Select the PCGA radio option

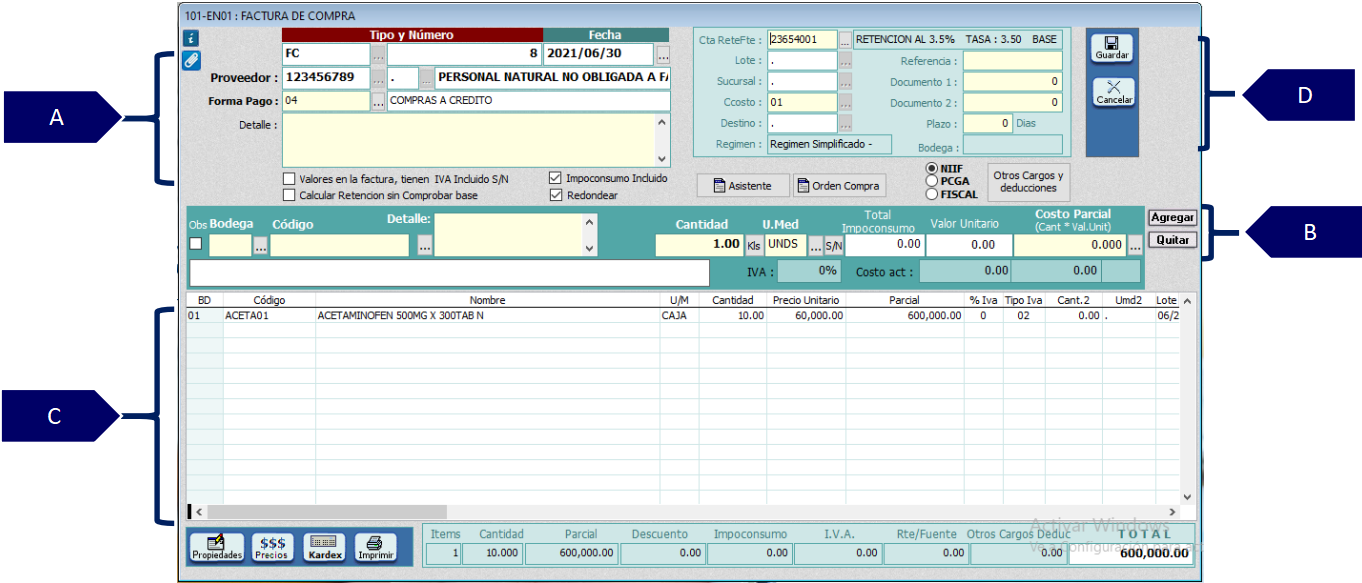click(x=932, y=181)
